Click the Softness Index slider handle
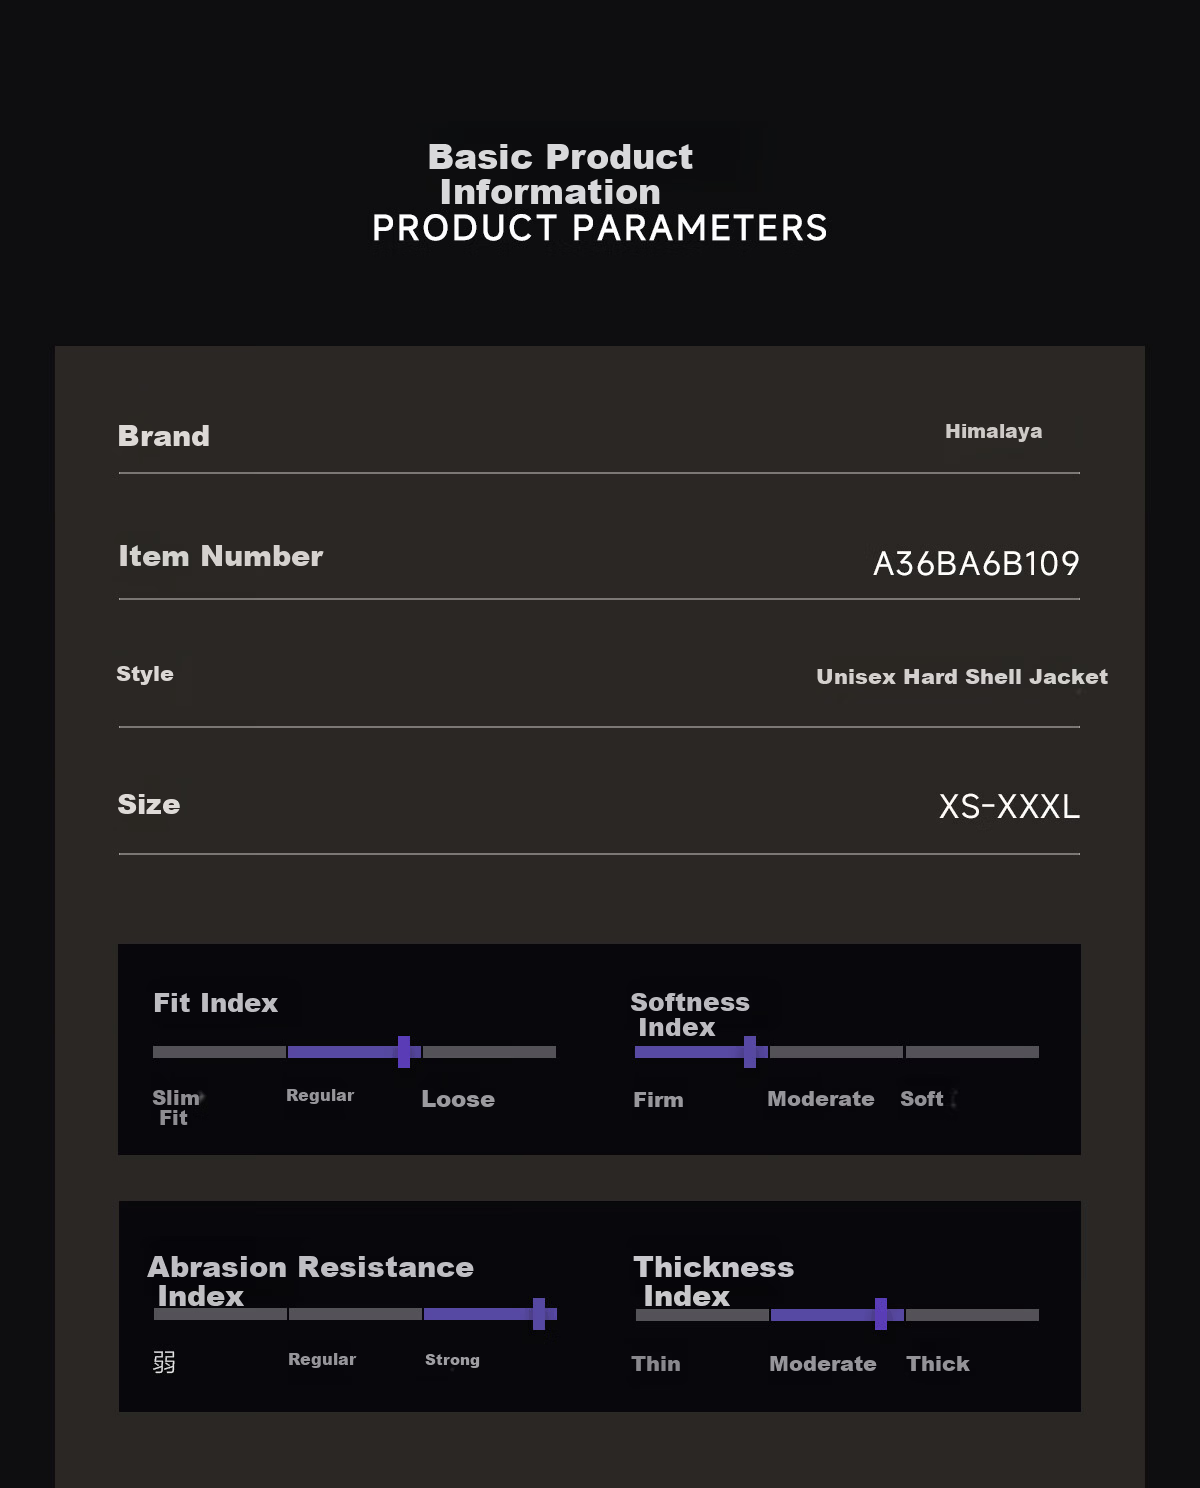This screenshot has height=1488, width=1200. 750,1052
